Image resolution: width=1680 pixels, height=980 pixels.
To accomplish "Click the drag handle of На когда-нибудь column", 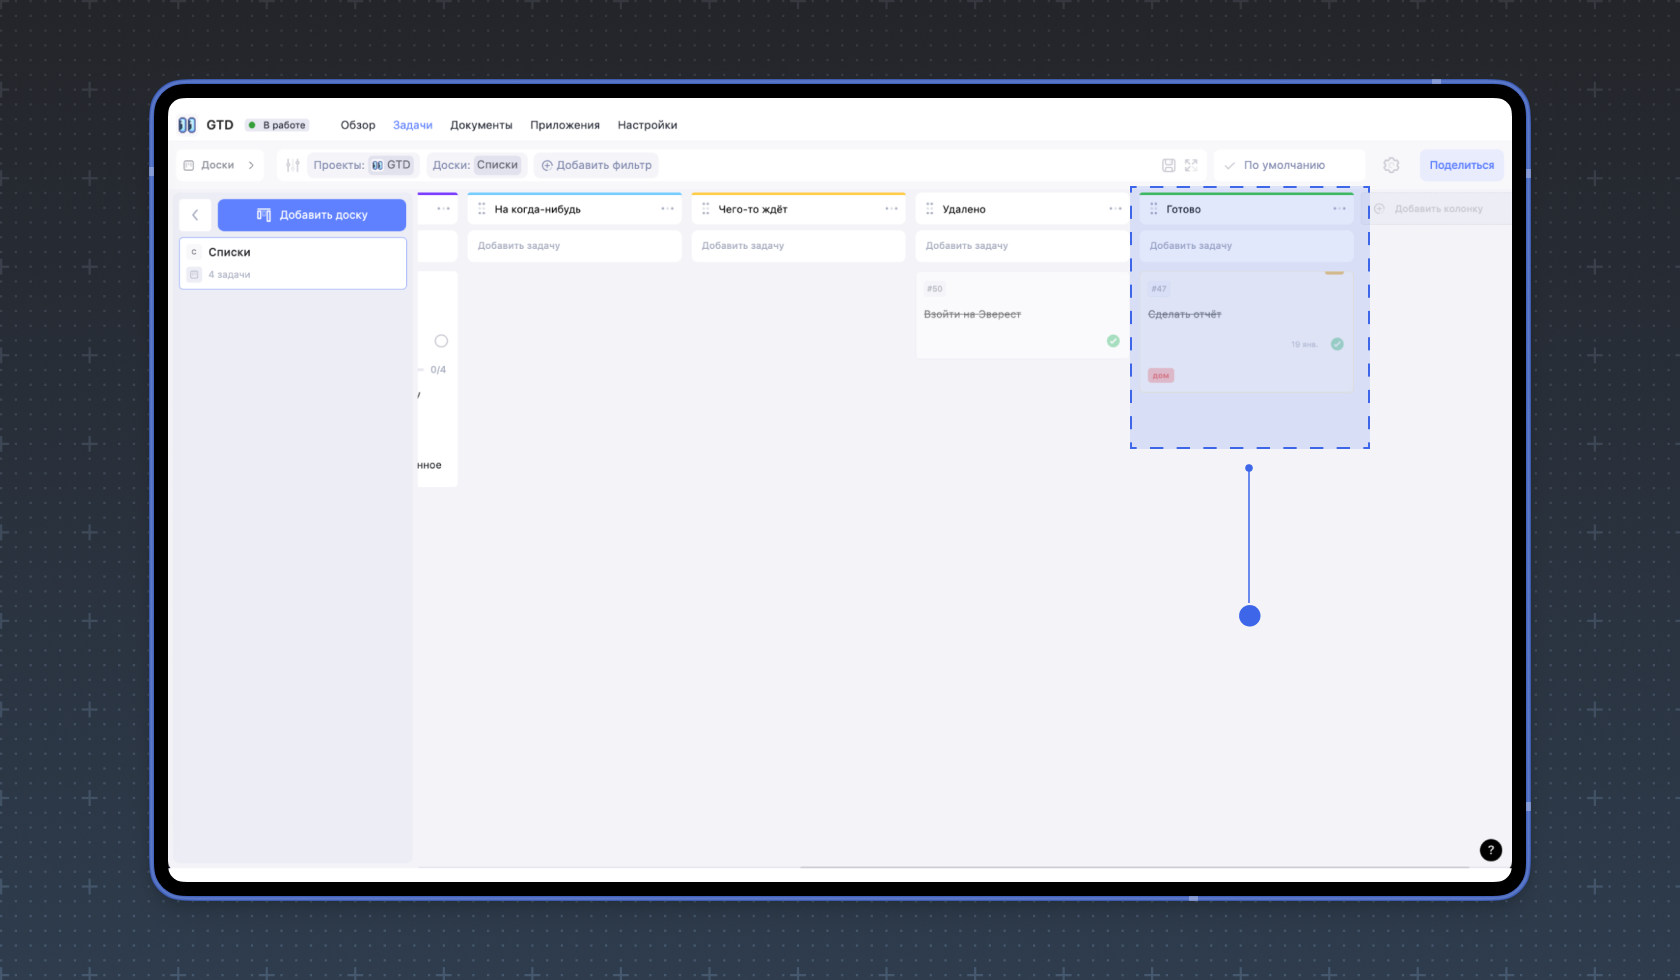I will 482,209.
